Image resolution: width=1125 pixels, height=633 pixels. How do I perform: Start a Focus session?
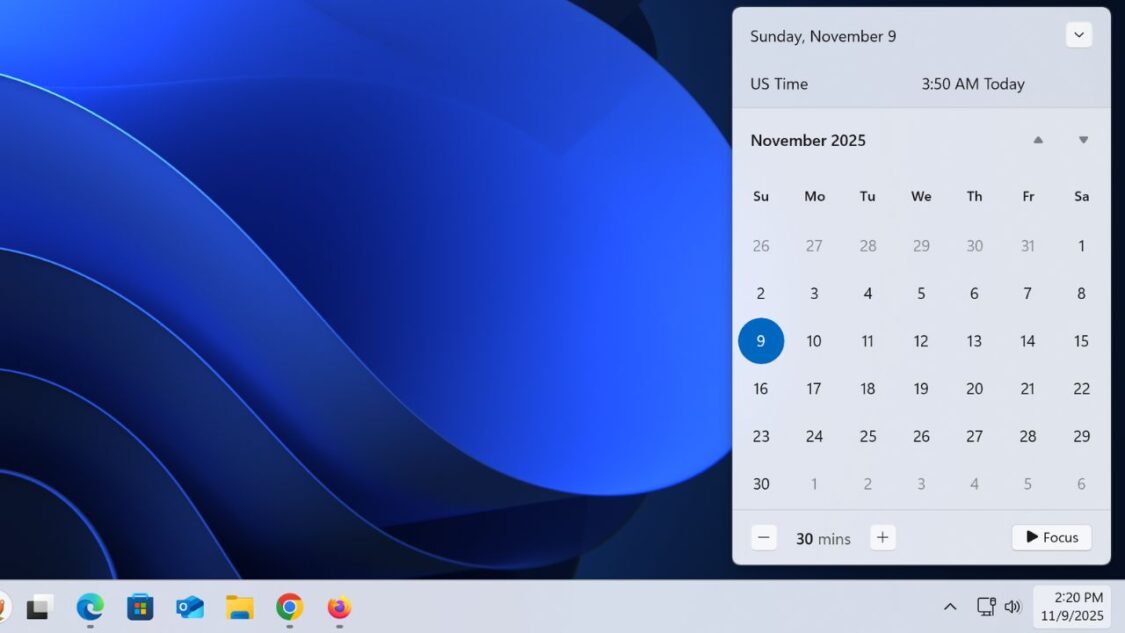1052,538
